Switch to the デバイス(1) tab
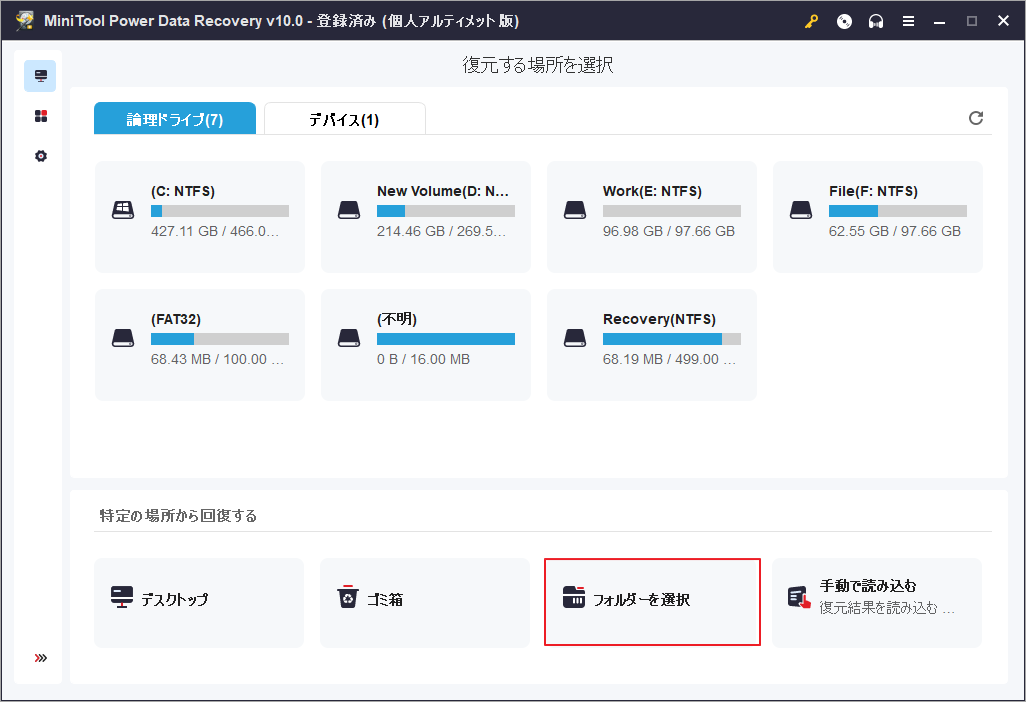Image resolution: width=1026 pixels, height=702 pixels. 344,119
